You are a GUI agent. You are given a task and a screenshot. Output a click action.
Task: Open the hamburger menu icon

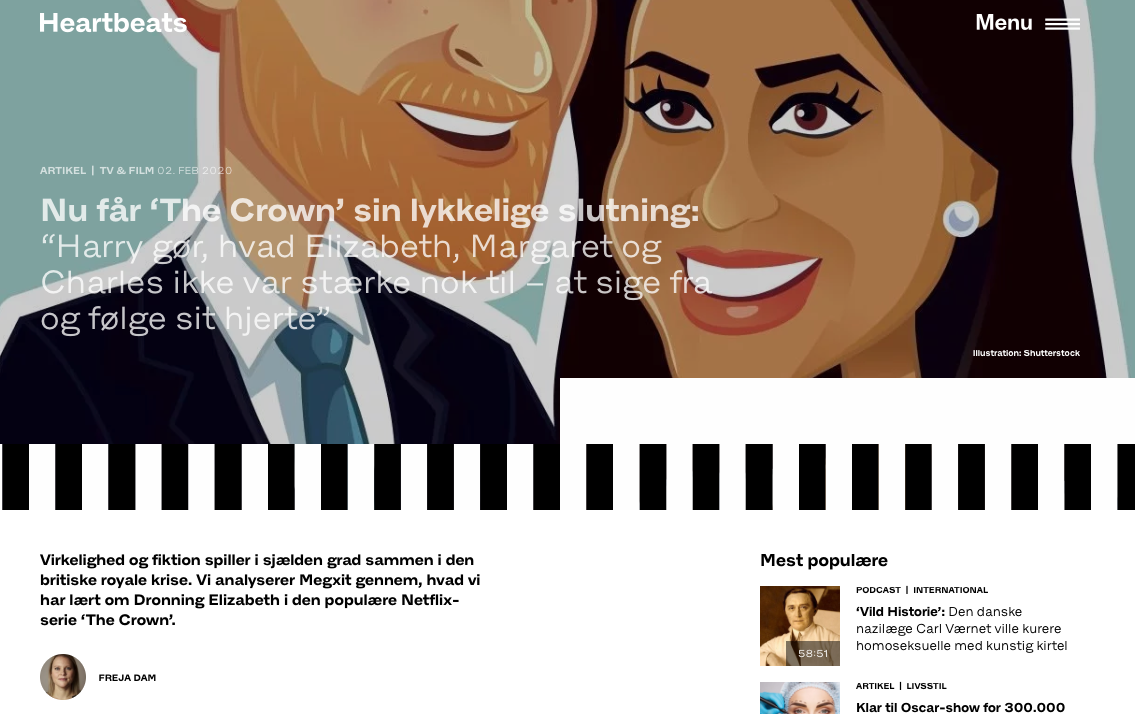[x=1062, y=24]
